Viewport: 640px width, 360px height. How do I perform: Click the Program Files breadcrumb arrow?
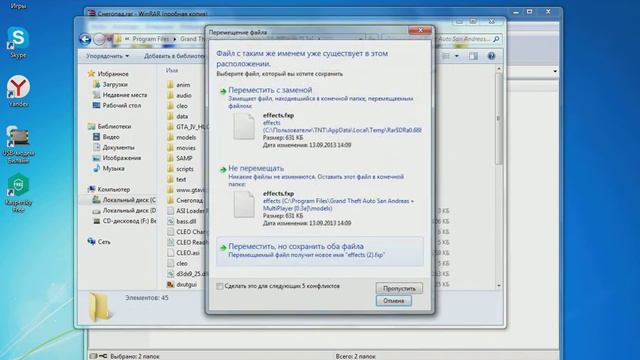(x=175, y=39)
